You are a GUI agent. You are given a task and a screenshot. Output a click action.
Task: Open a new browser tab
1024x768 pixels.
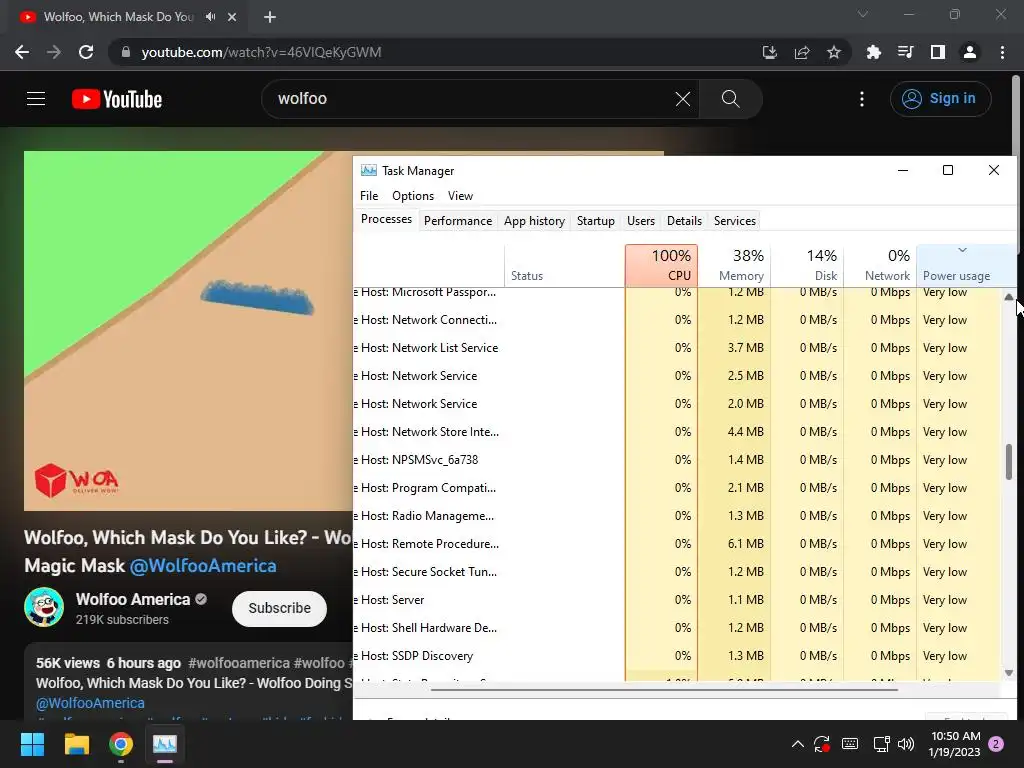pos(270,17)
